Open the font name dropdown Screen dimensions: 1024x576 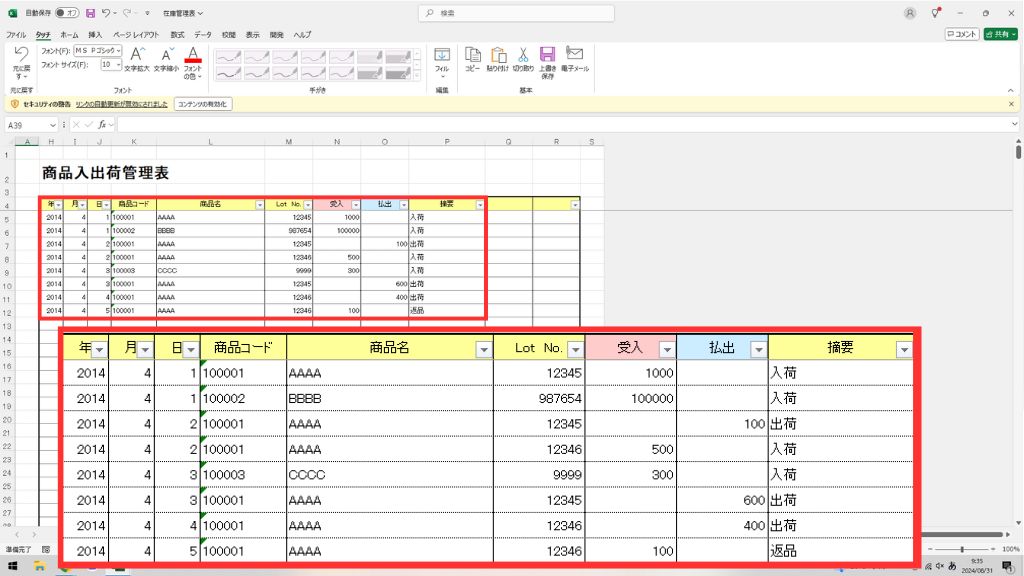(118, 50)
